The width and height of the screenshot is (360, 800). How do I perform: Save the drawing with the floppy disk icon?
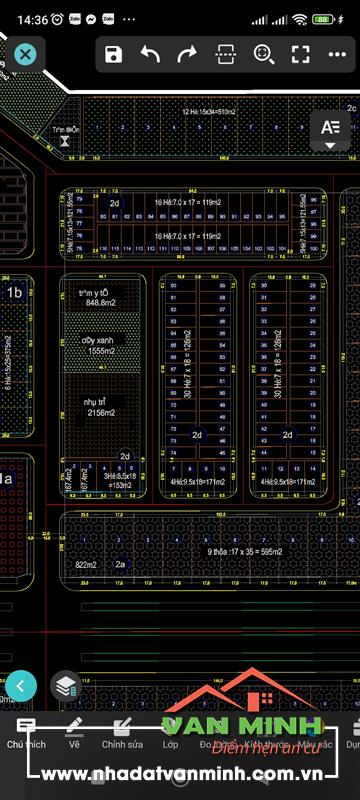[x=114, y=54]
